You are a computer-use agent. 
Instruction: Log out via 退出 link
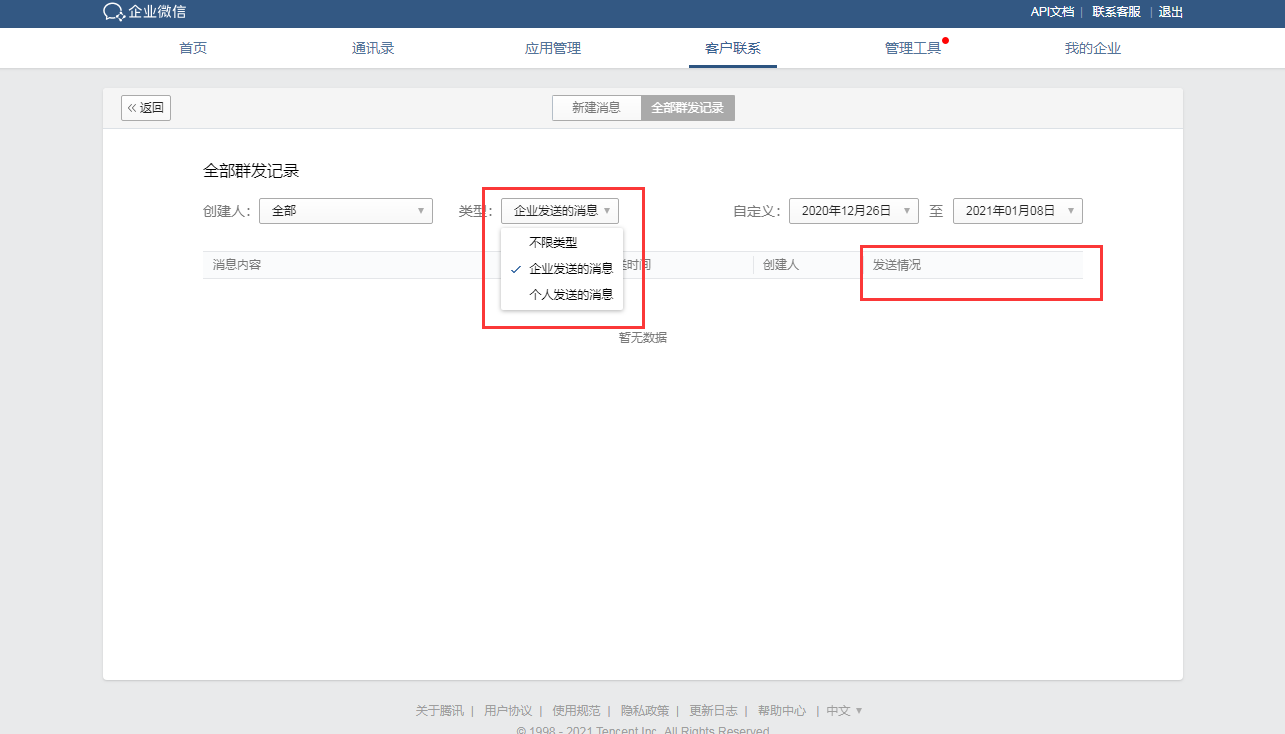click(x=1171, y=12)
